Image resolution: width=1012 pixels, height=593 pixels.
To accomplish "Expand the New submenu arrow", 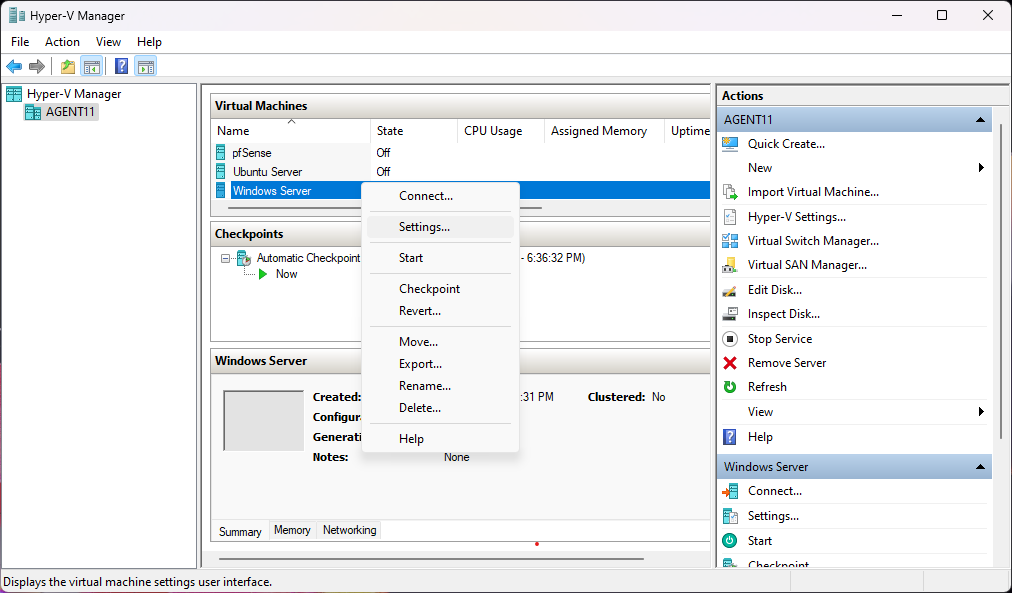I will (x=981, y=168).
